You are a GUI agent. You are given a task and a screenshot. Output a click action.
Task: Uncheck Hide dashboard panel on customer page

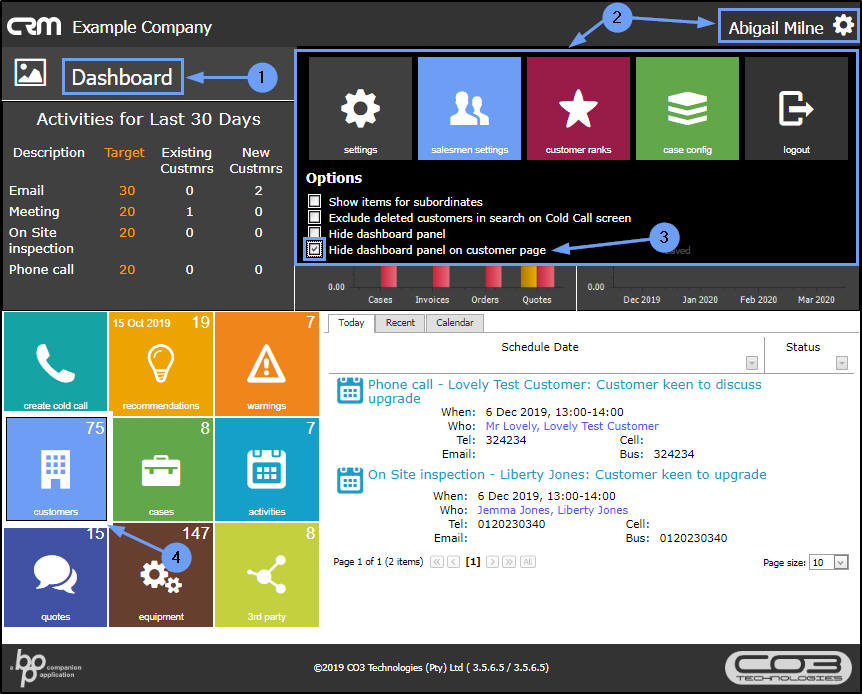314,249
